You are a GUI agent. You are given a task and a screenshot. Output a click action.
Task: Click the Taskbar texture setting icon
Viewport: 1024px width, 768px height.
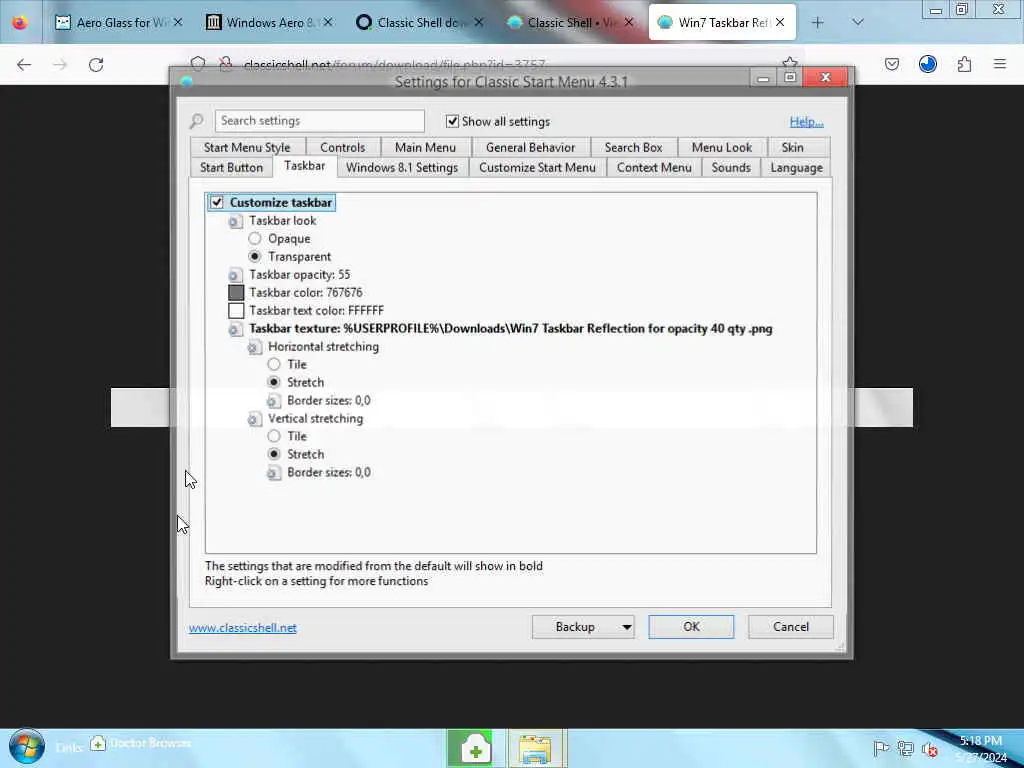235,329
